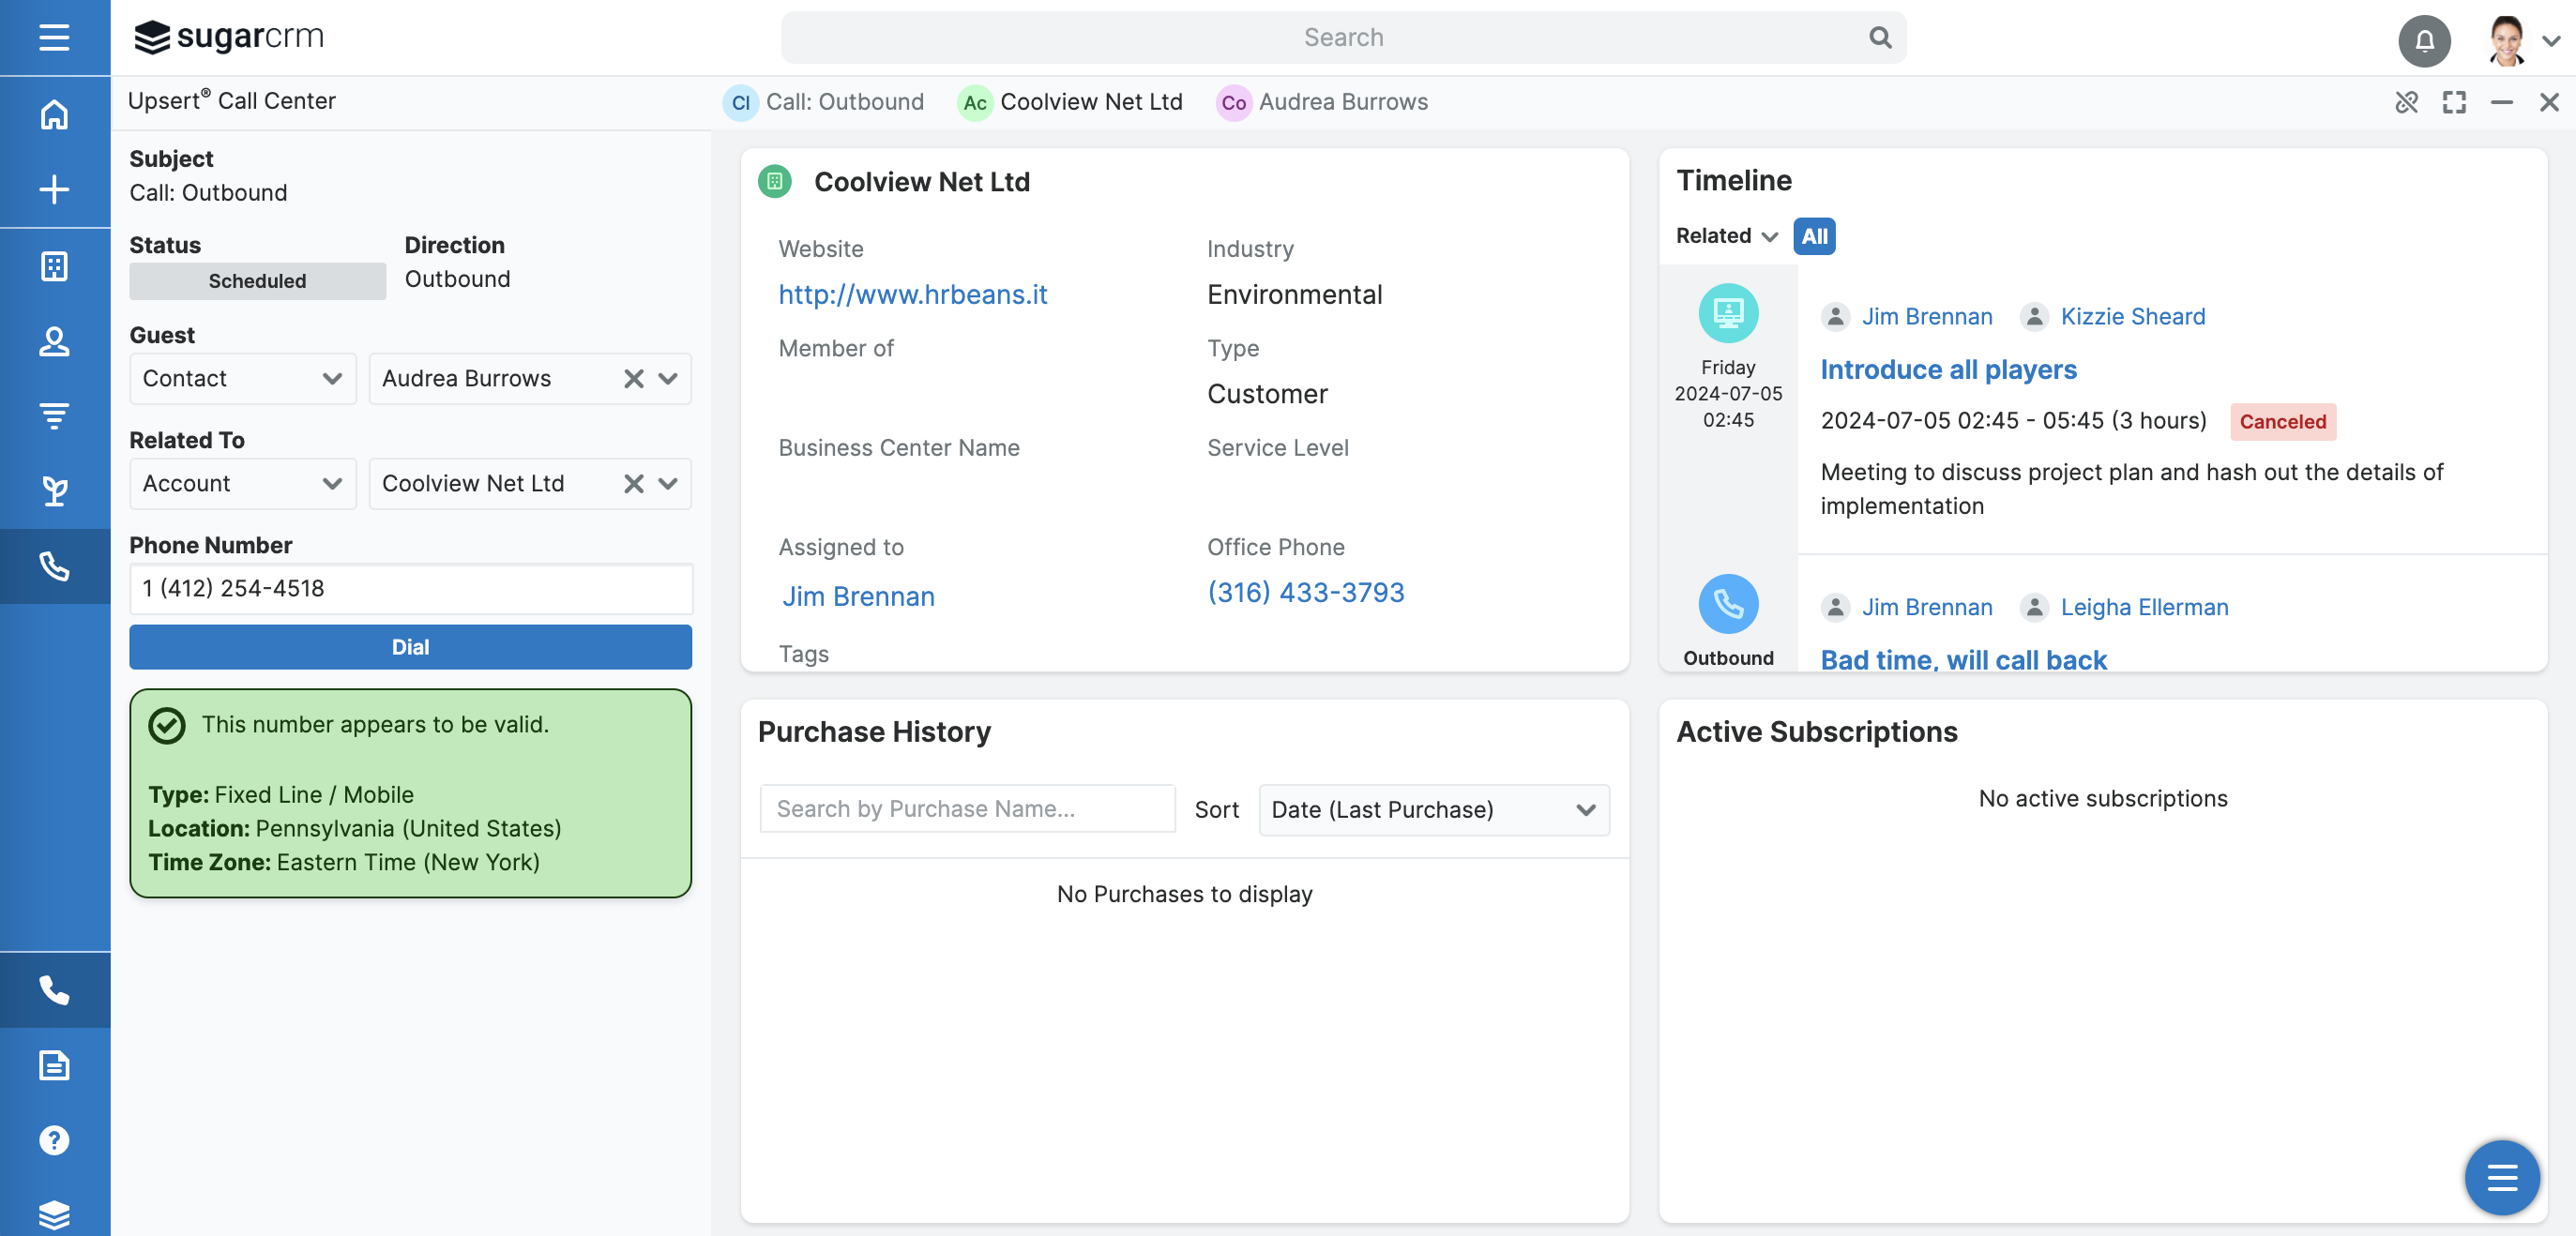Open the Accounts module icon in sidebar

[54, 266]
